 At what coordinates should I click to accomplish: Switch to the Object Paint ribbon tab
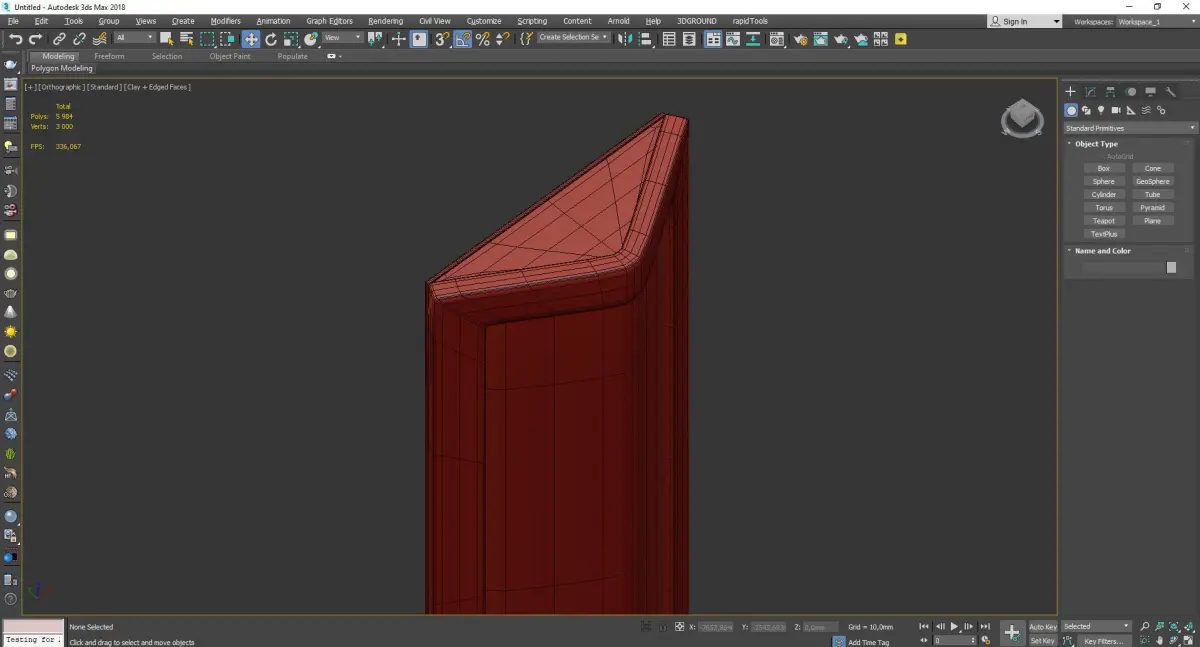coord(228,56)
